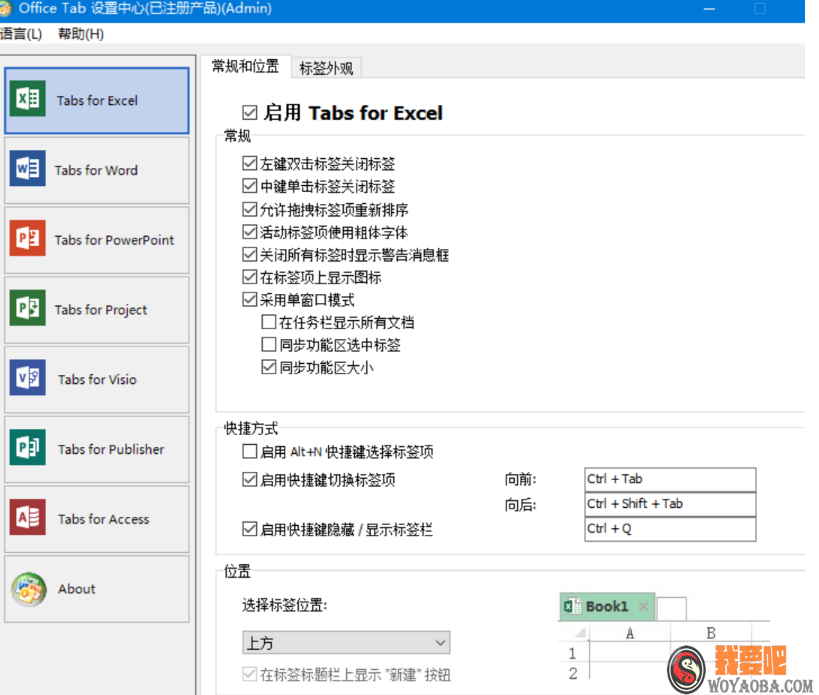Open the Access icon in sidebar
The width and height of the screenshot is (819, 695).
[28, 517]
